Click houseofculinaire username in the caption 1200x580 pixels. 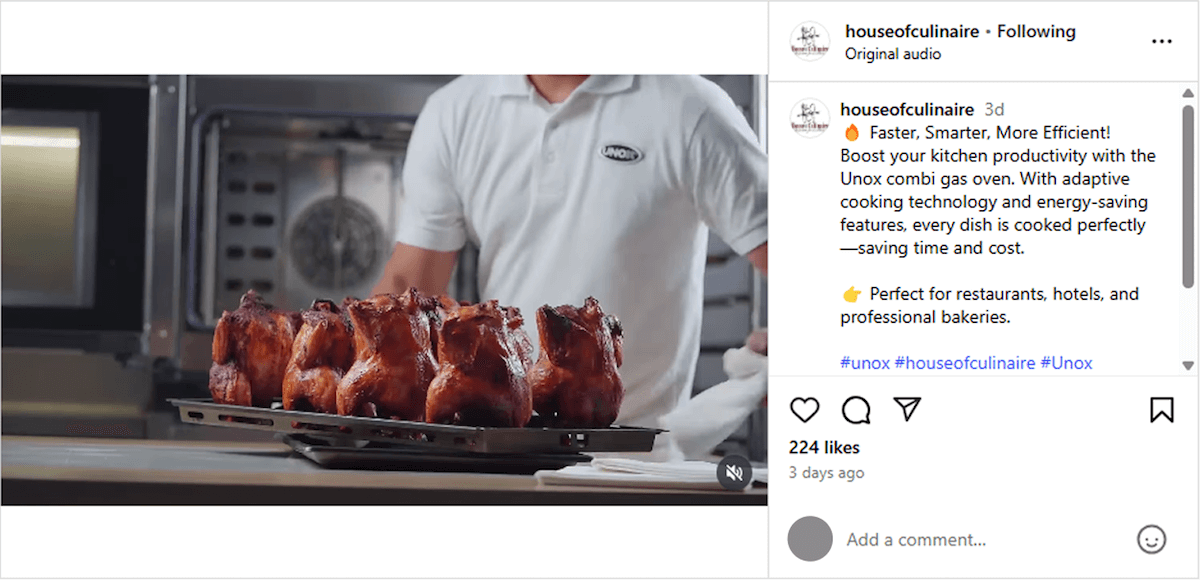[905, 109]
